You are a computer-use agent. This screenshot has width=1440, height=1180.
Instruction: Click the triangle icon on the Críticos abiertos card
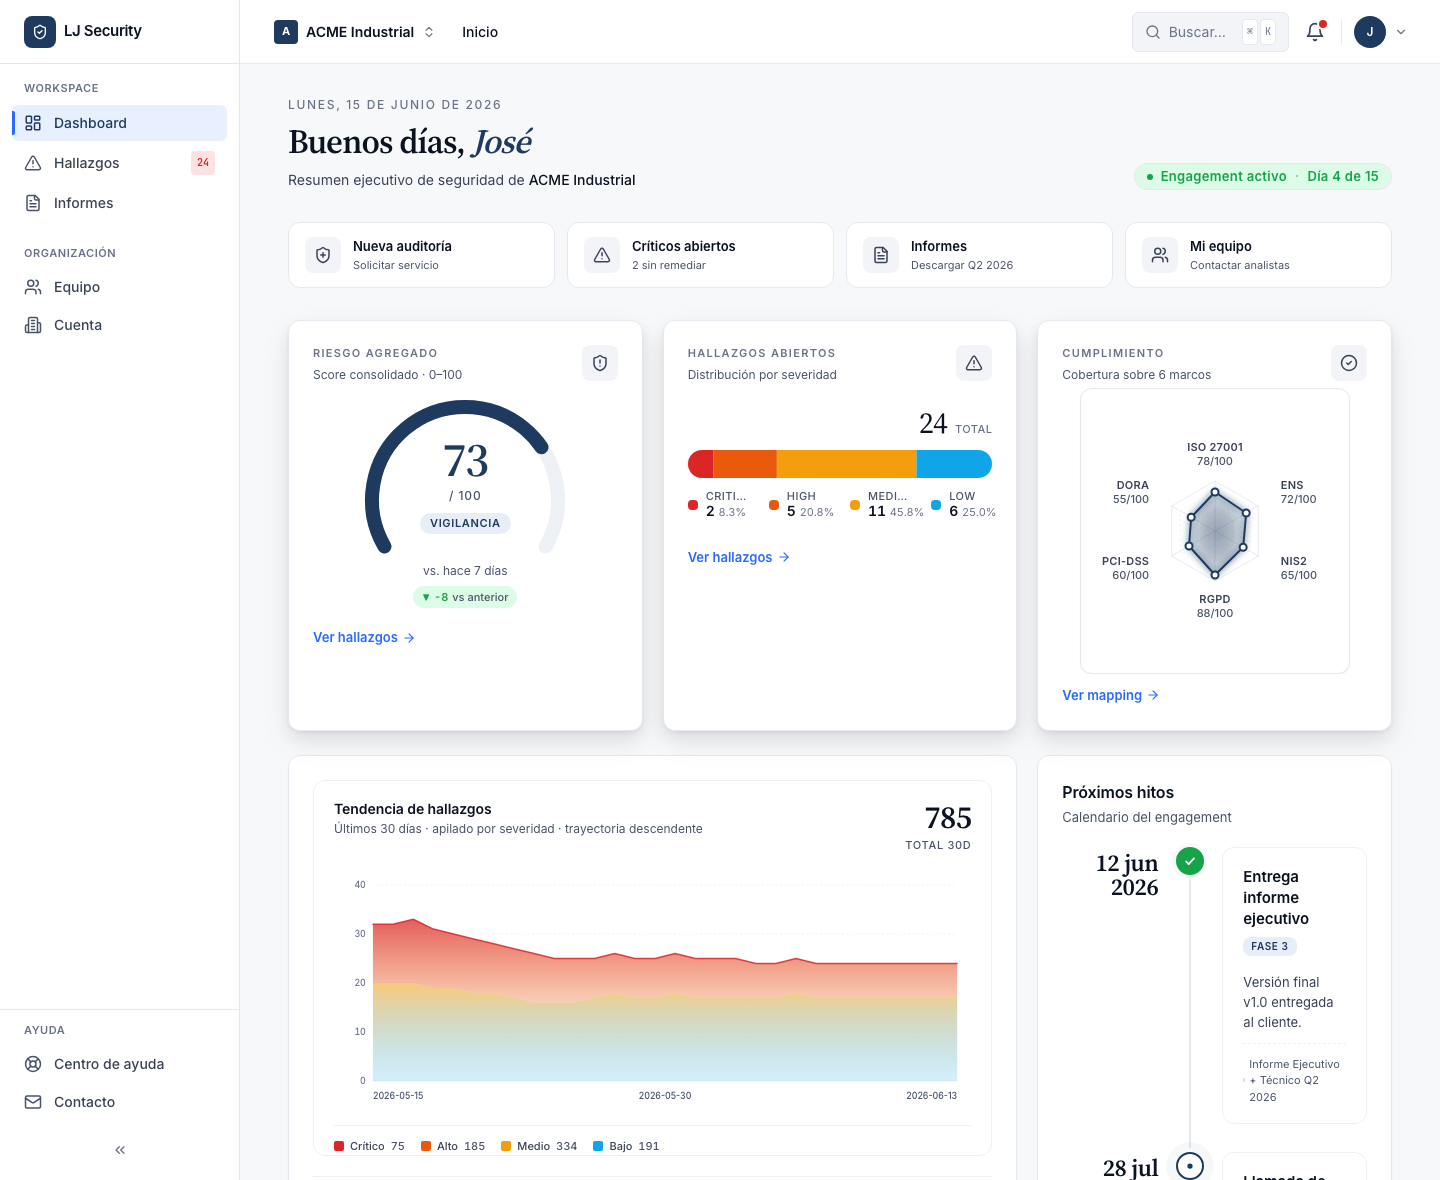[602, 255]
